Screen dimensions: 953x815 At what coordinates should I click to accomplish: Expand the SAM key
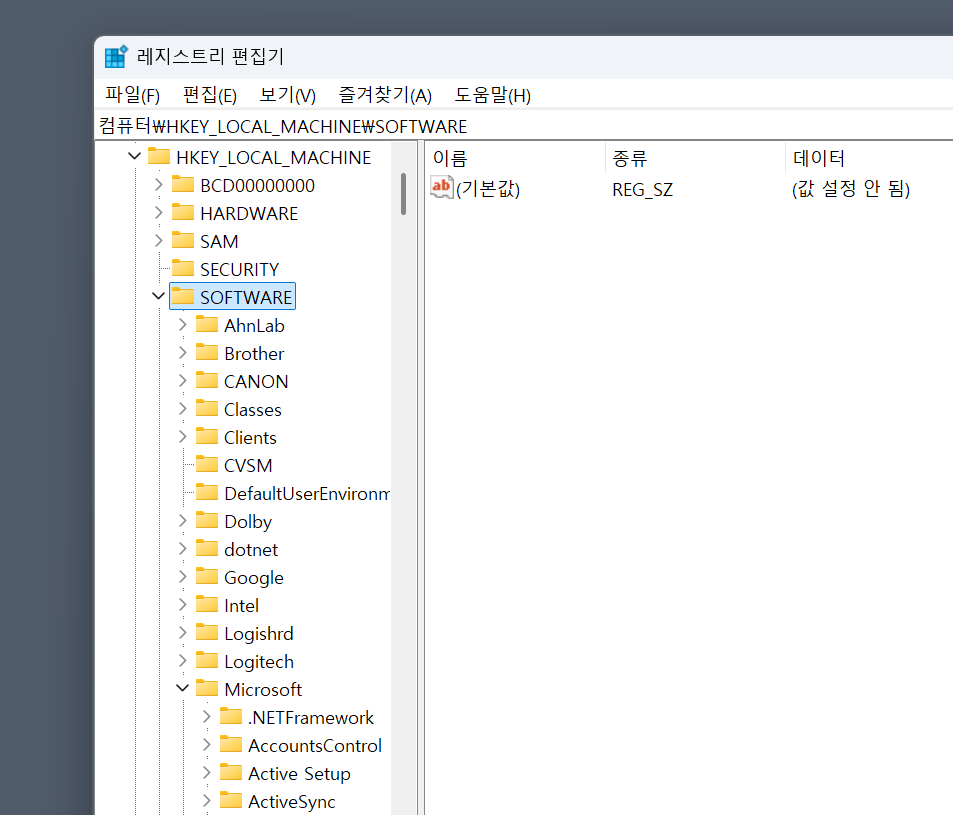point(159,241)
